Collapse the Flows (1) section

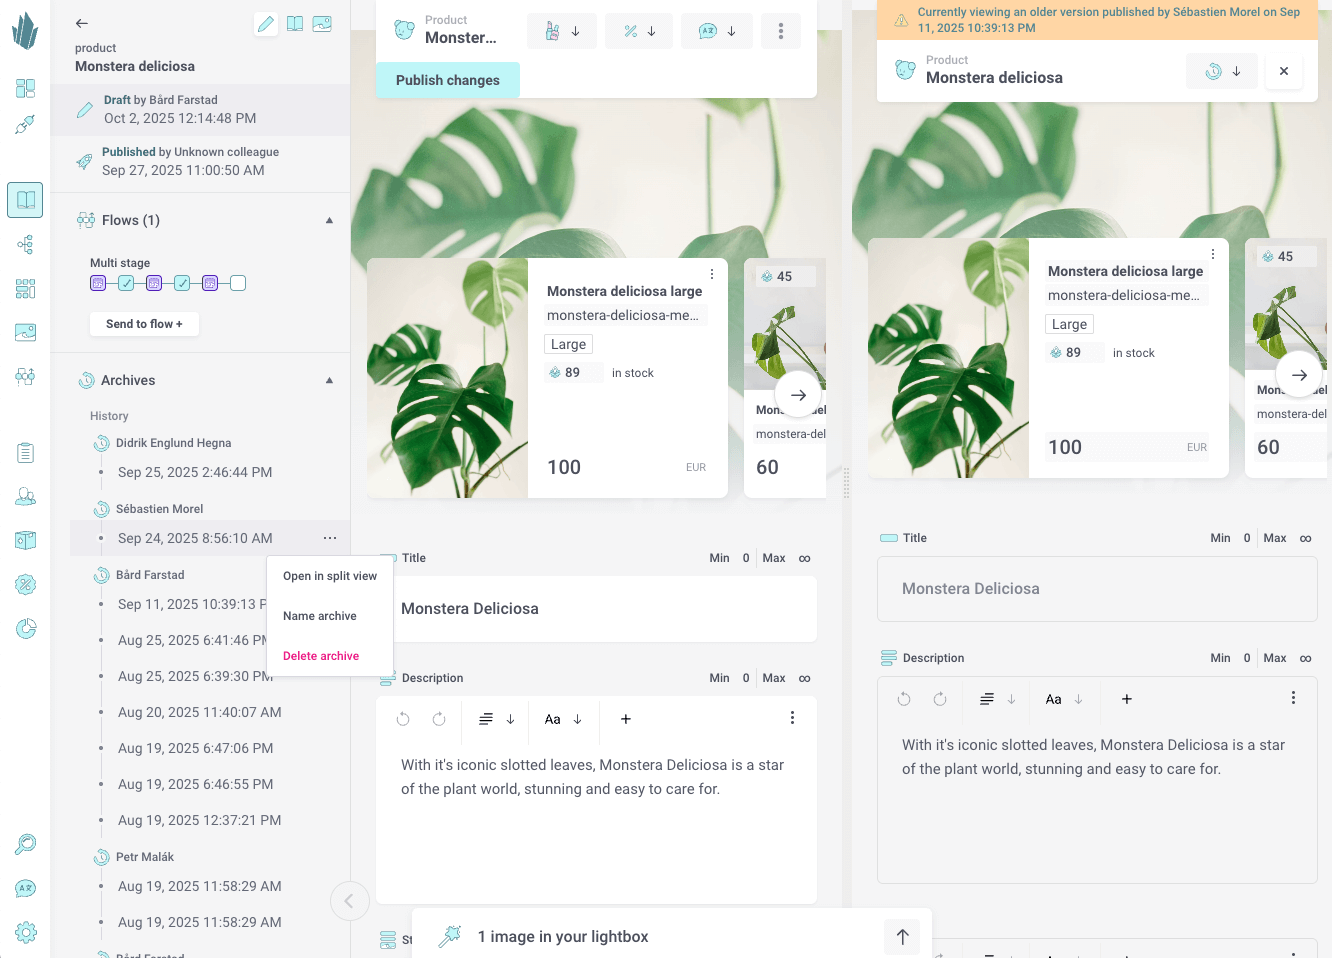(x=329, y=220)
